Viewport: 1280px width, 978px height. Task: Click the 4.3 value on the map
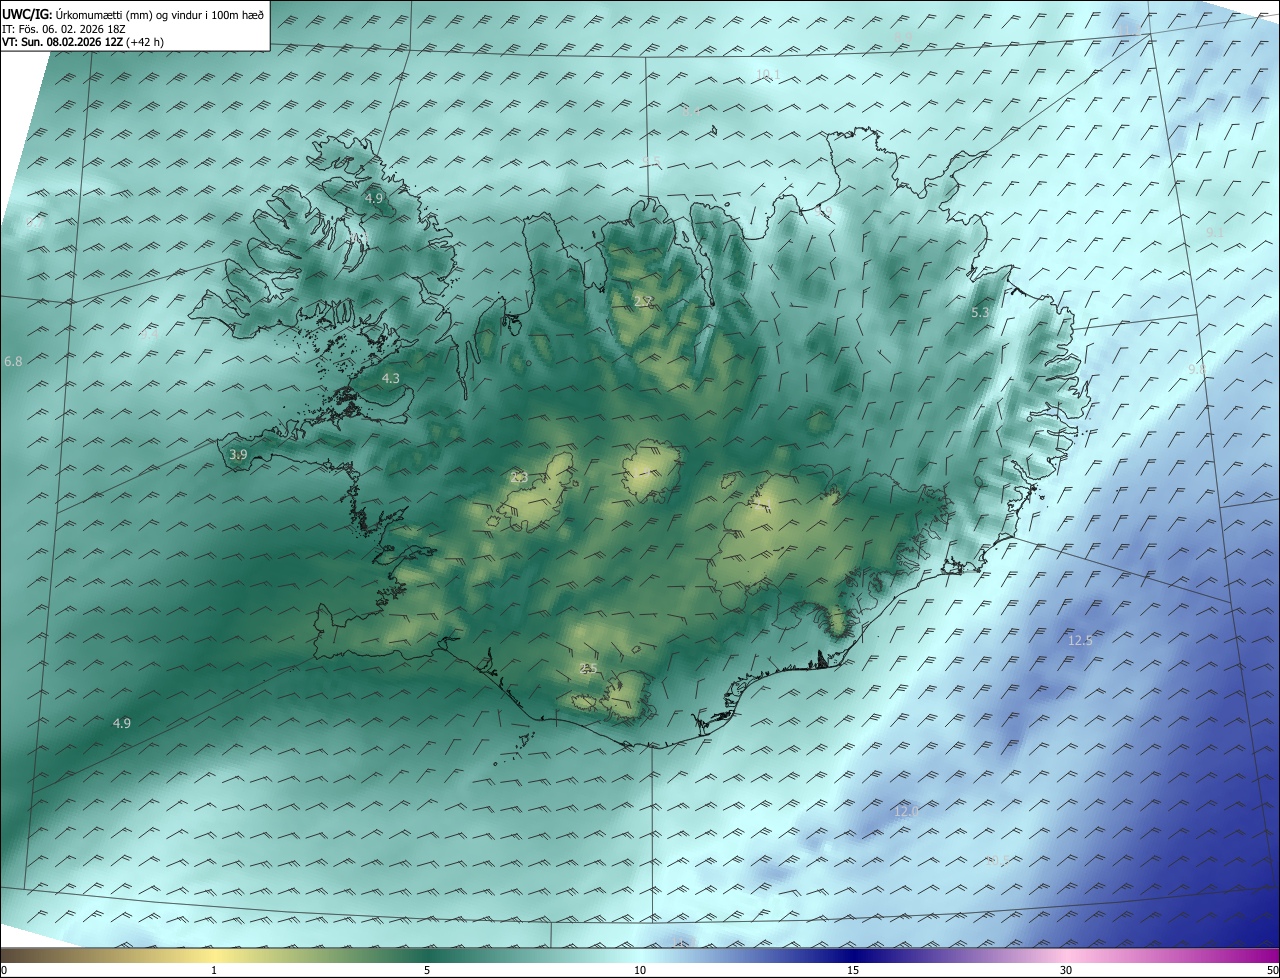coord(390,378)
